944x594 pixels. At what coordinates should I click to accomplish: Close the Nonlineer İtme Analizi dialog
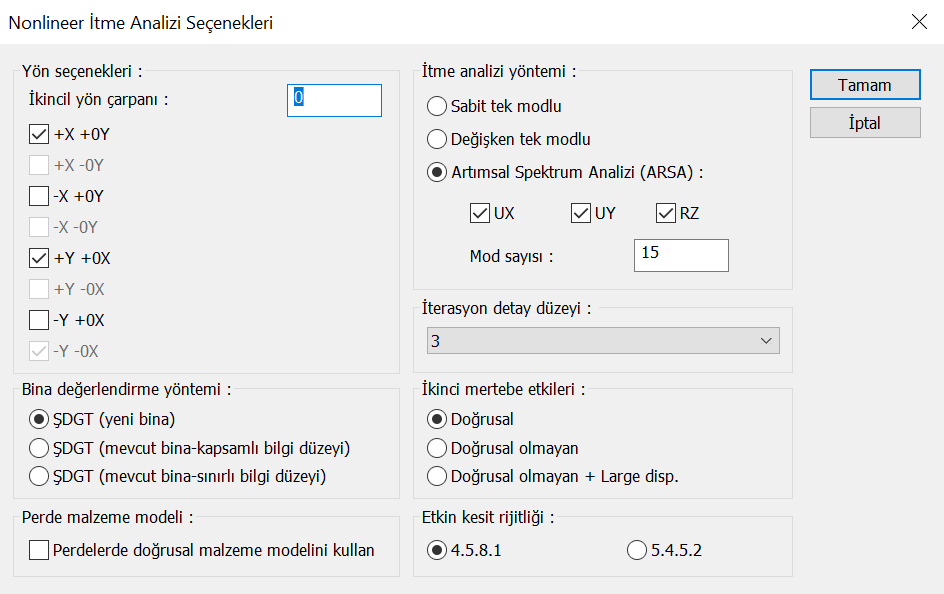[919, 22]
